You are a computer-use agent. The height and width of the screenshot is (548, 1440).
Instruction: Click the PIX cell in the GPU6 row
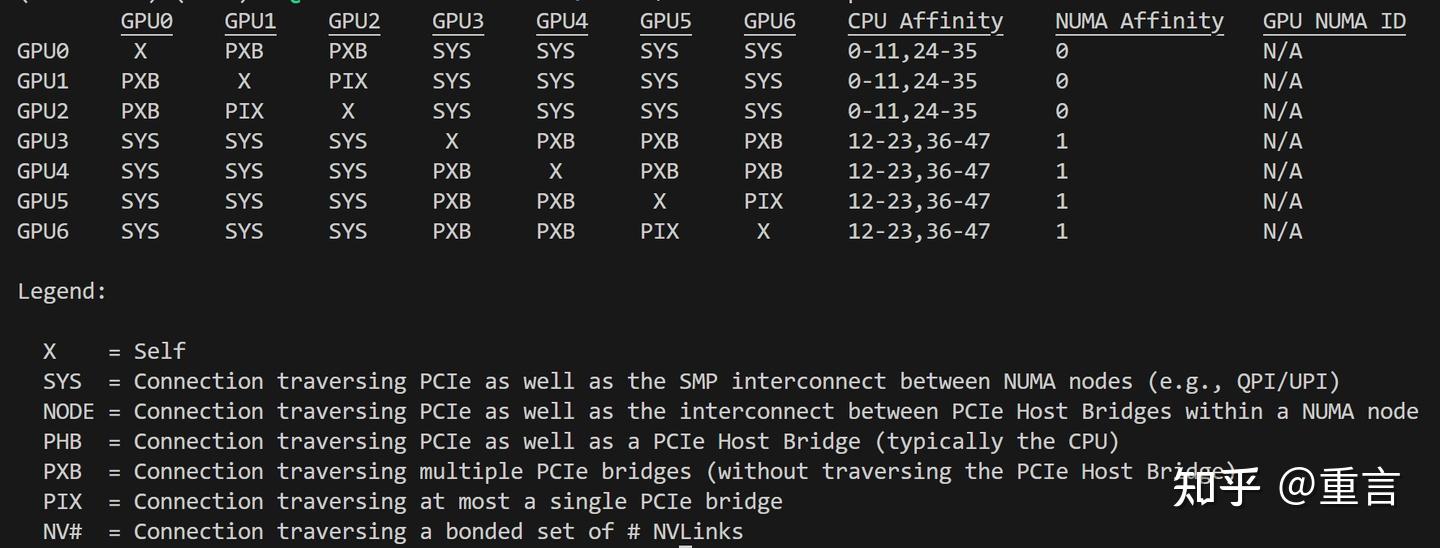tap(659, 231)
